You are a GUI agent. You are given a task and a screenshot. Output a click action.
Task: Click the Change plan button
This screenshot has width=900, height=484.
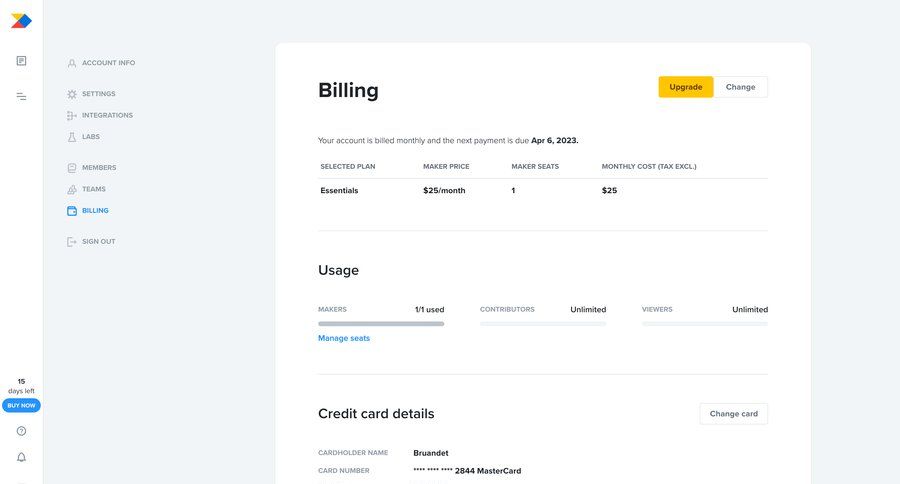740,87
